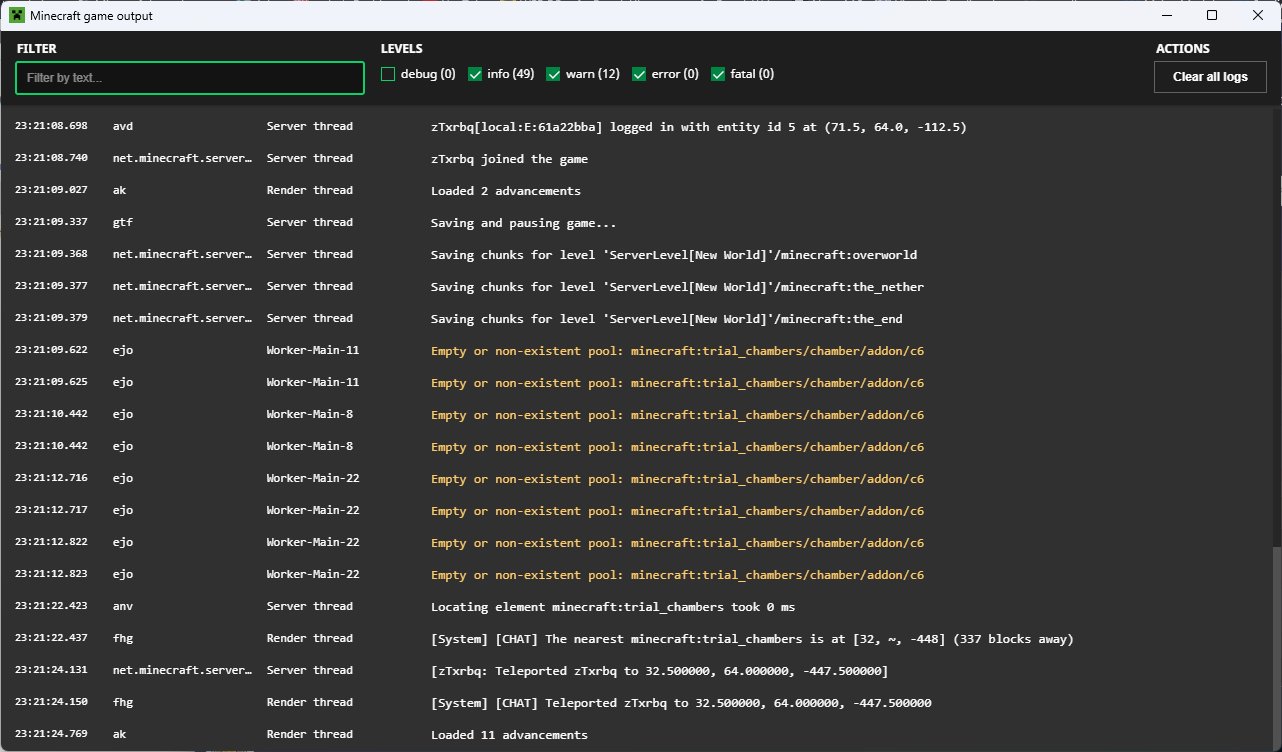This screenshot has height=752, width=1282.
Task: Click the warning logged at 23:21:09.622
Action: tap(677, 351)
